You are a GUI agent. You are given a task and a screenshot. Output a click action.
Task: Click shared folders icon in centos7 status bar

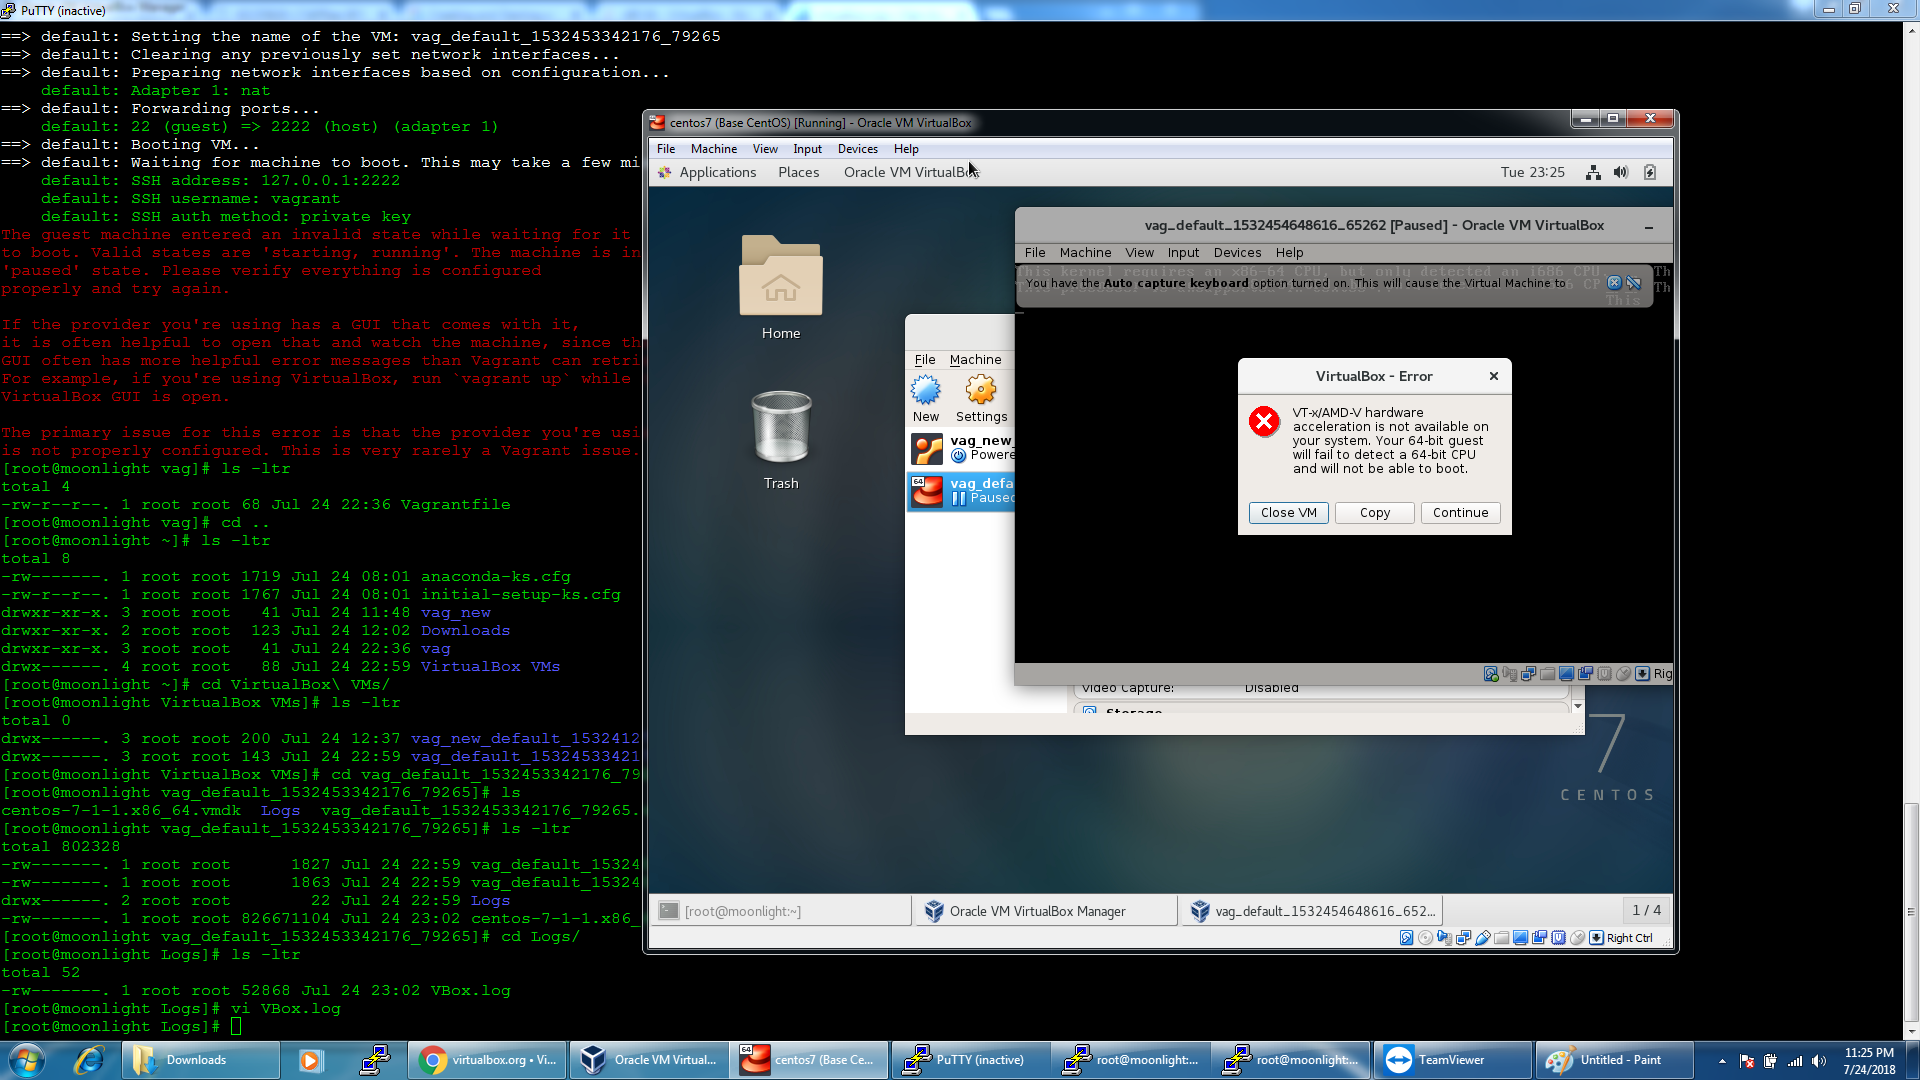(x=1501, y=938)
